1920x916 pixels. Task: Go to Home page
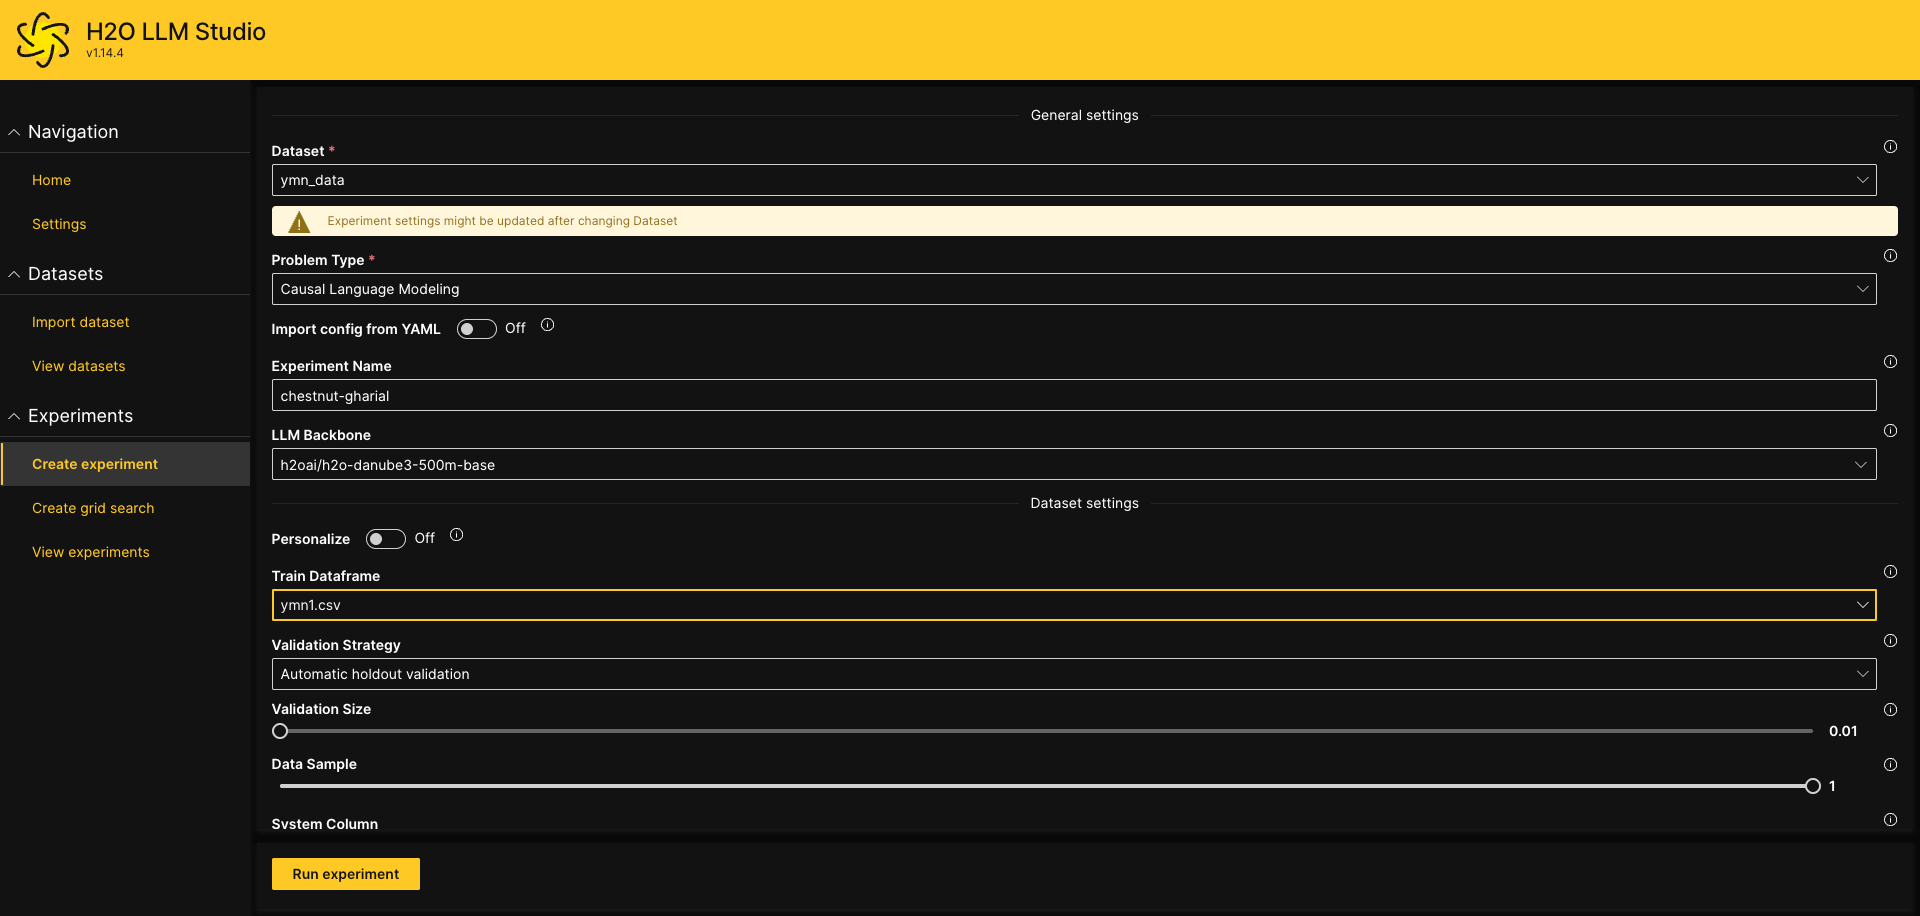coord(51,180)
